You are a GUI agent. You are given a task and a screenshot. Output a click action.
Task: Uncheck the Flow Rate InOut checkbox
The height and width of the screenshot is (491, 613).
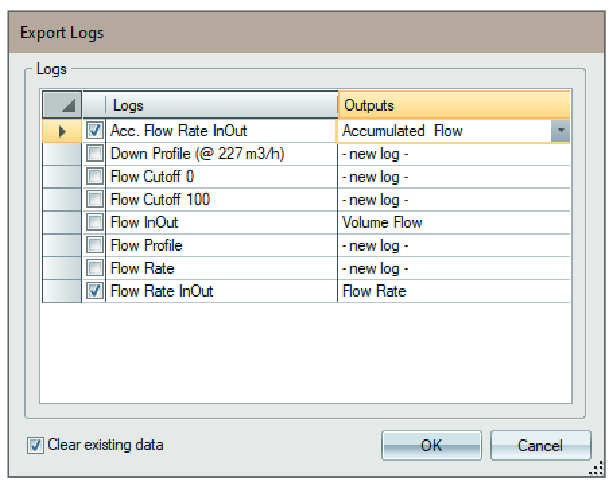tap(95, 291)
